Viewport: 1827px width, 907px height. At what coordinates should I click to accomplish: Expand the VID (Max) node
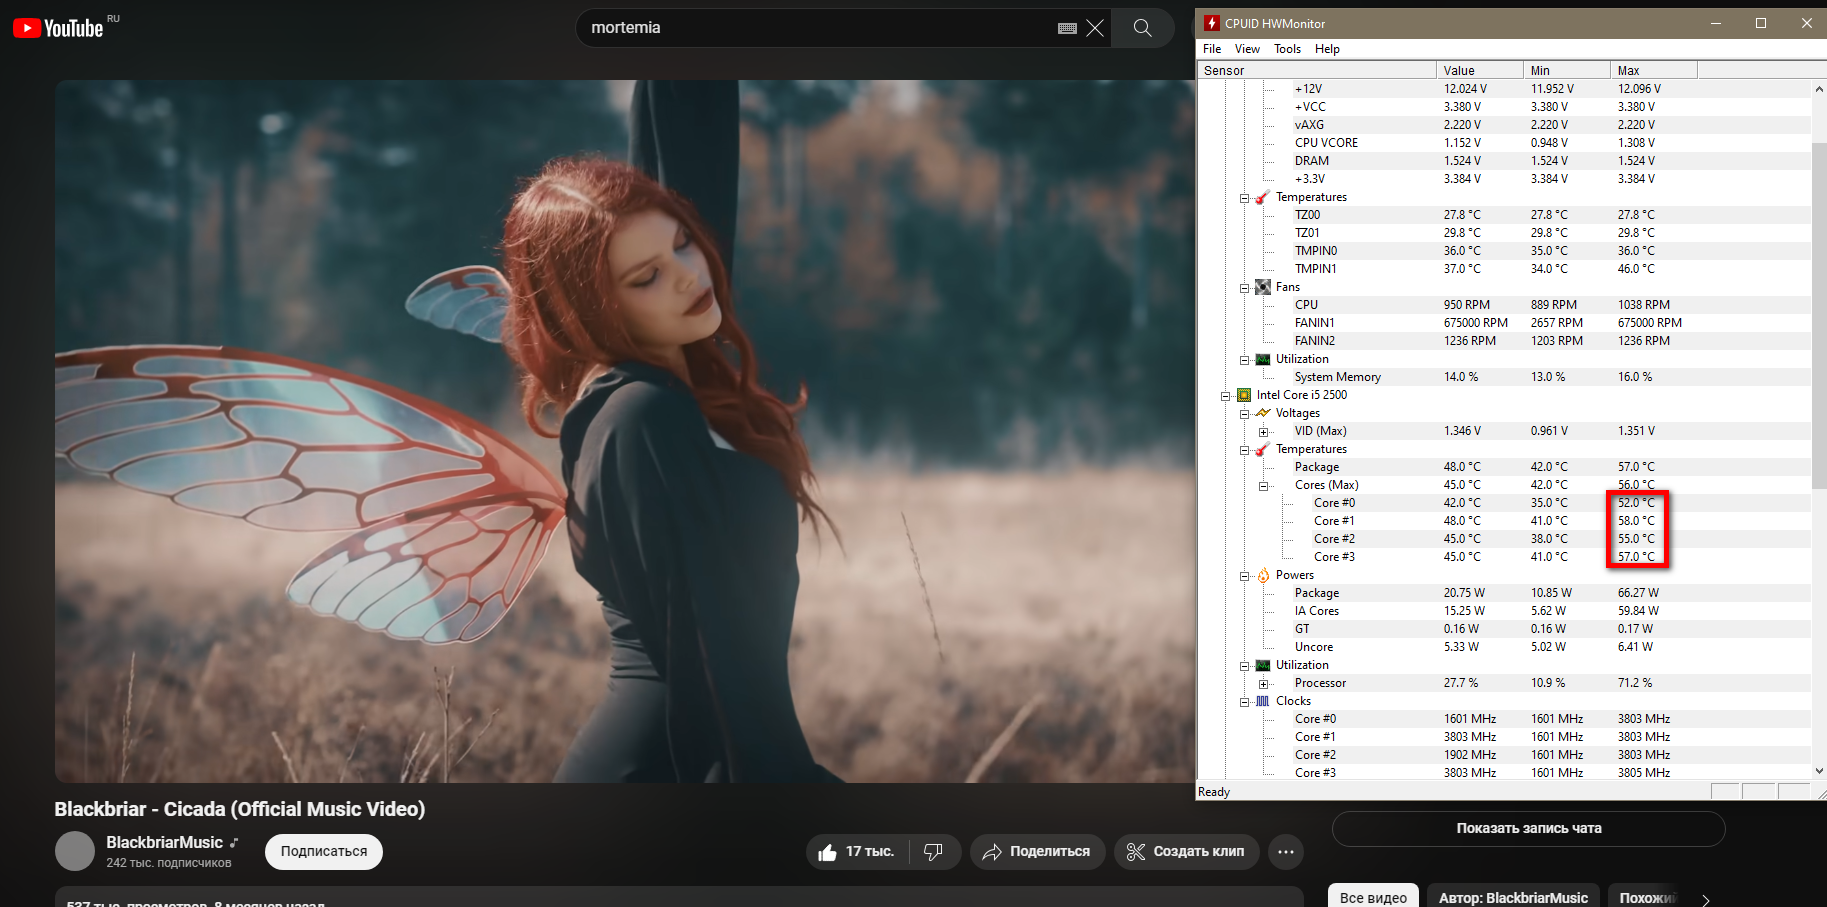pyautogui.click(x=1264, y=432)
